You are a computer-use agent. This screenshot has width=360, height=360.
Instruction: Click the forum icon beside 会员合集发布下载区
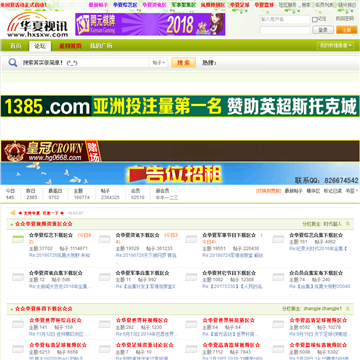click(x=278, y=277)
